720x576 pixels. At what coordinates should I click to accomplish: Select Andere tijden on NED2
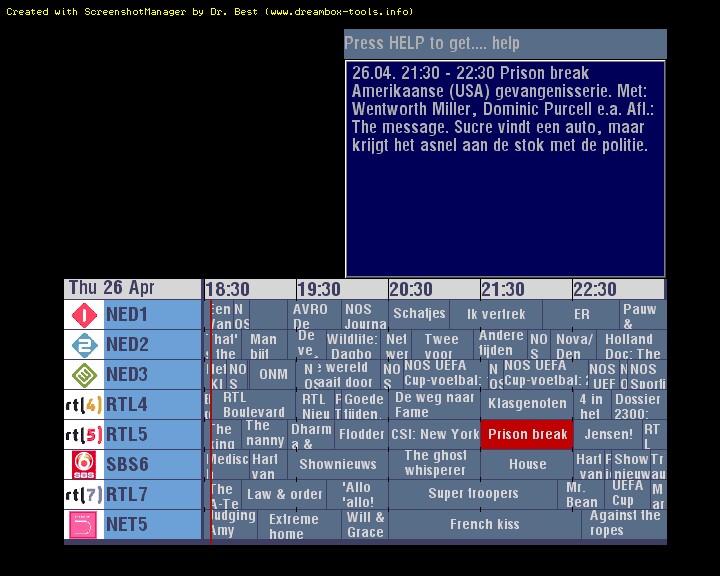pyautogui.click(x=501, y=344)
